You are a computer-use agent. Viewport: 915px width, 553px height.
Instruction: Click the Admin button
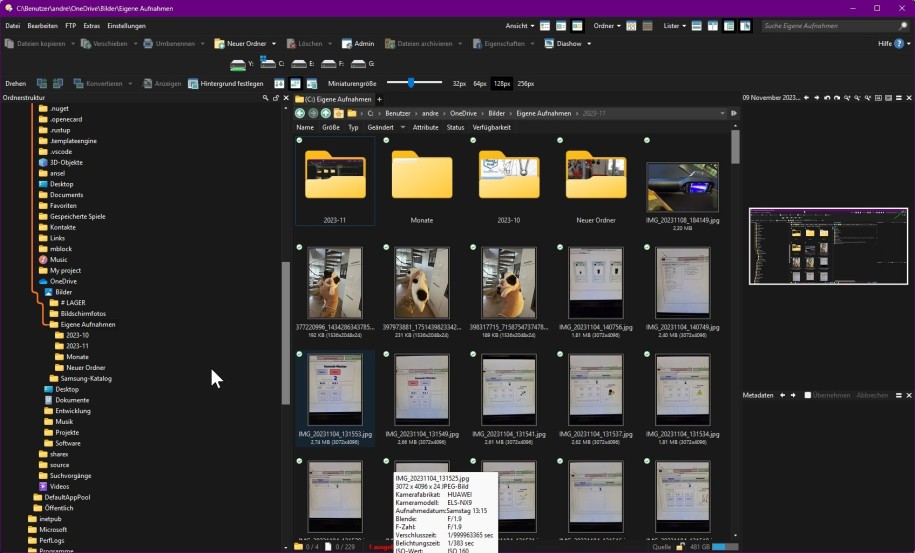tap(358, 44)
